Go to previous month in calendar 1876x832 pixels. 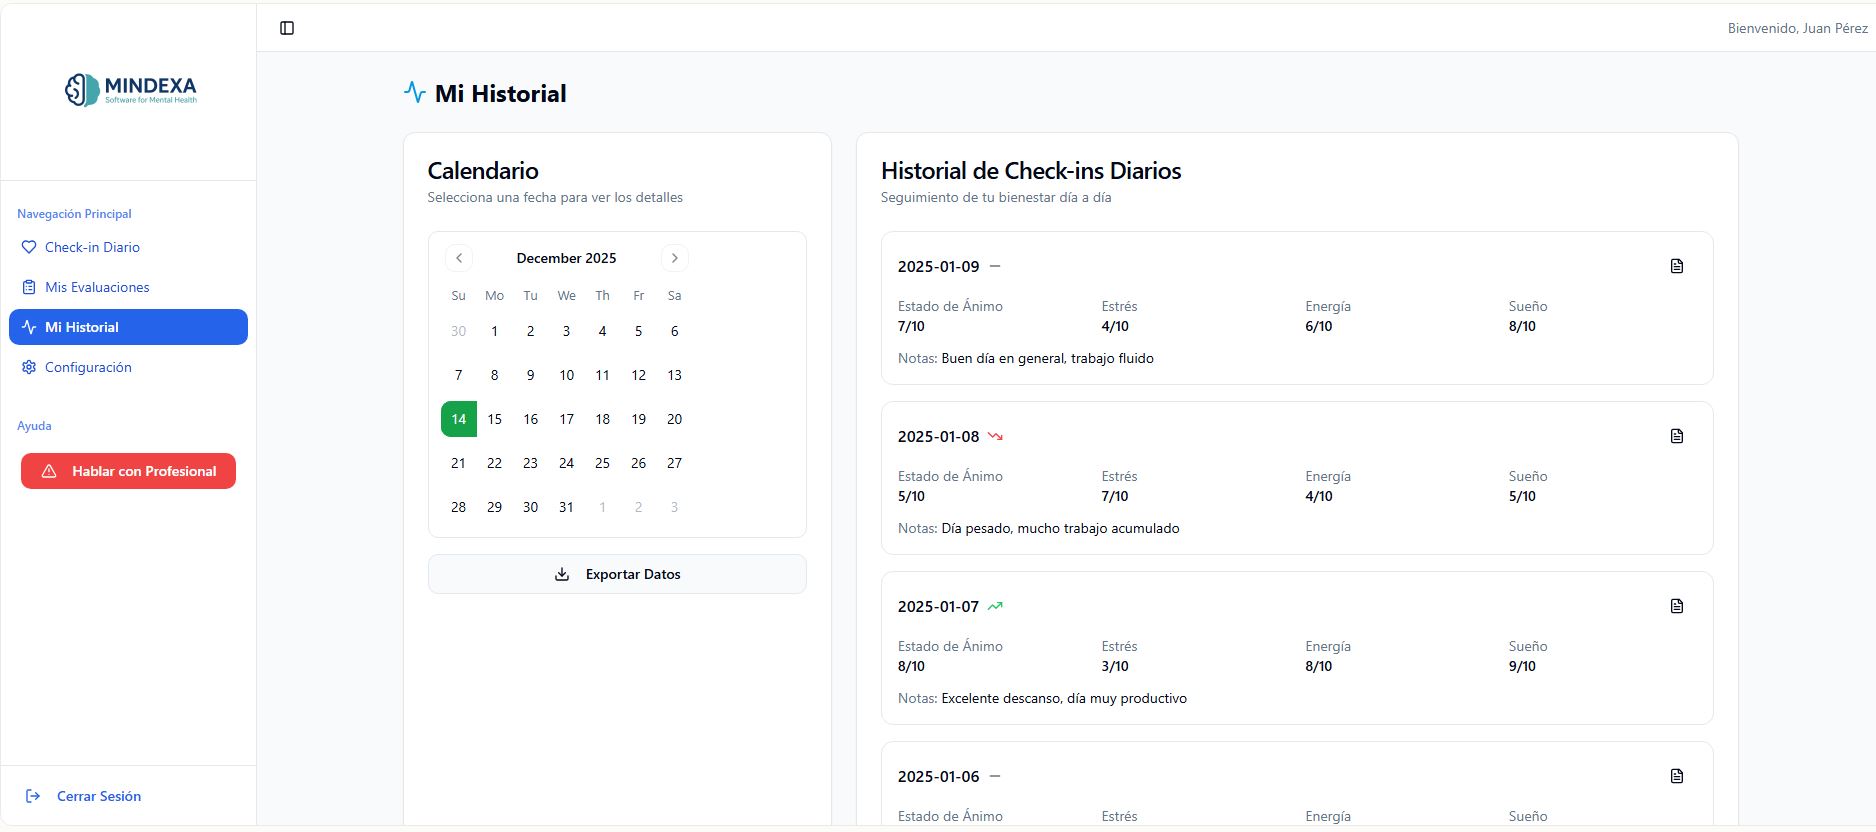tap(459, 258)
